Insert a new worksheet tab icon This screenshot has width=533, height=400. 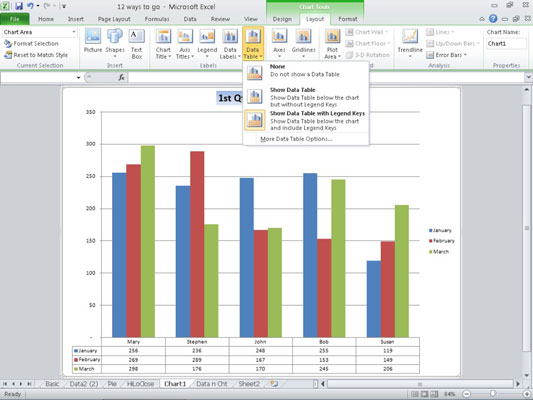point(274,384)
